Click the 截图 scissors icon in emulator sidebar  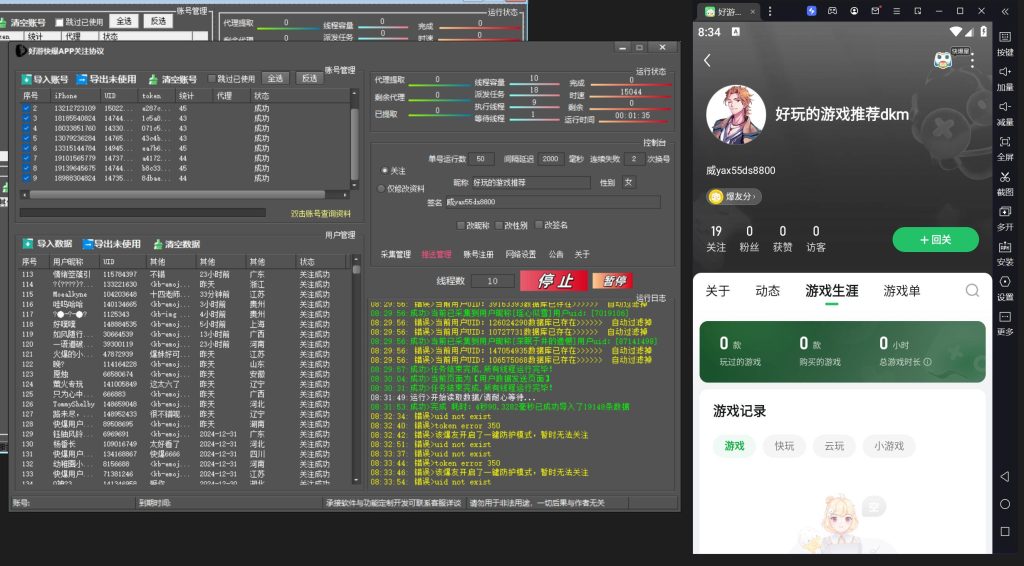click(x=1005, y=179)
